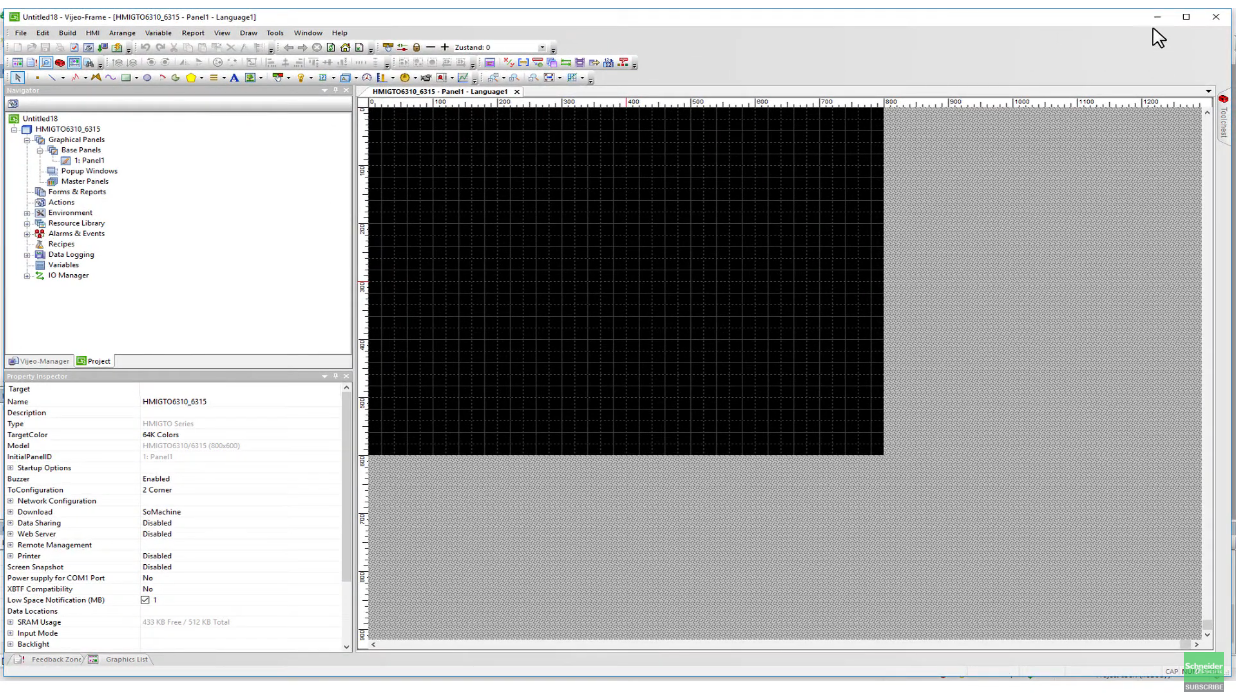Open the HMI menu

pyautogui.click(x=93, y=33)
